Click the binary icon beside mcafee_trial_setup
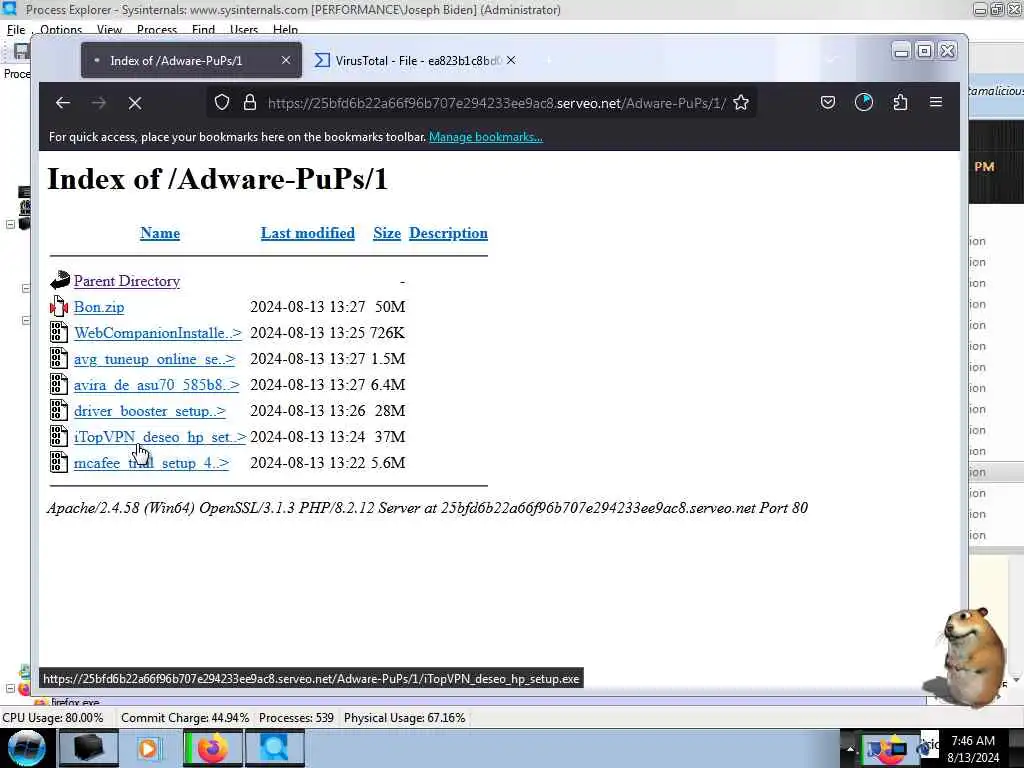Viewport: 1024px width, 768px height. pyautogui.click(x=59, y=462)
